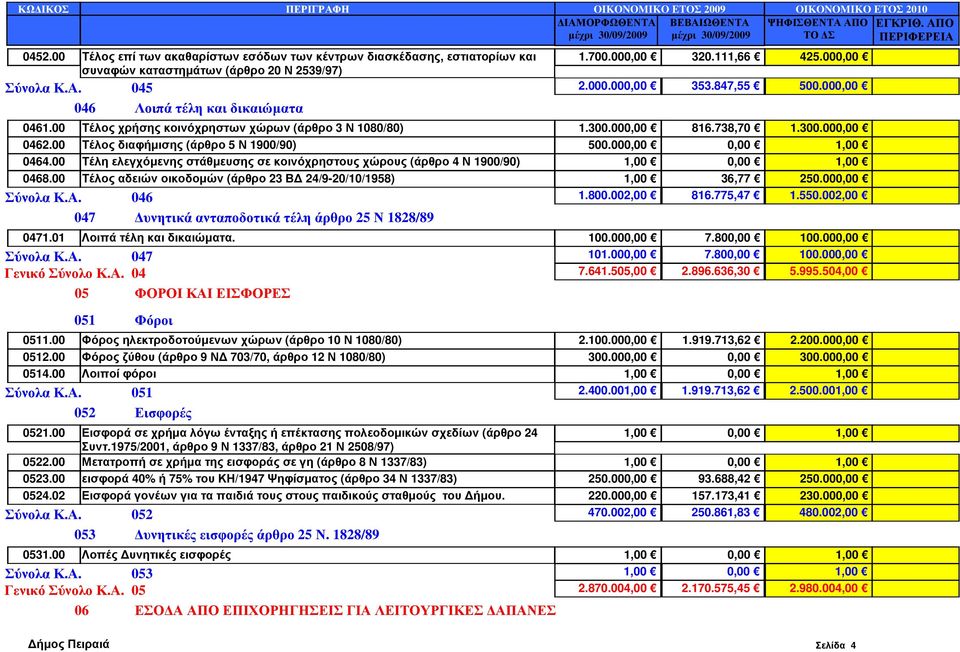
Task: Select code cell 0521.00
Action: 43,433
